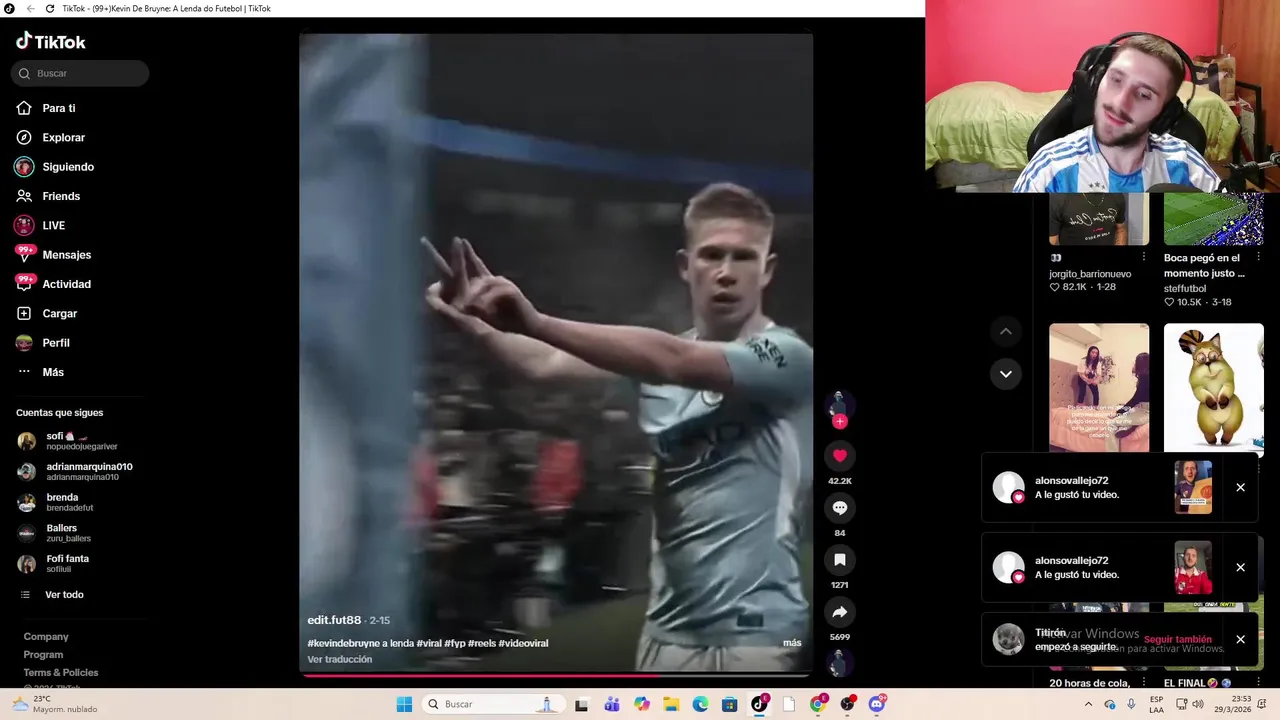Go to next video with down chevron
This screenshot has width=1280, height=720.
coord(1006,374)
